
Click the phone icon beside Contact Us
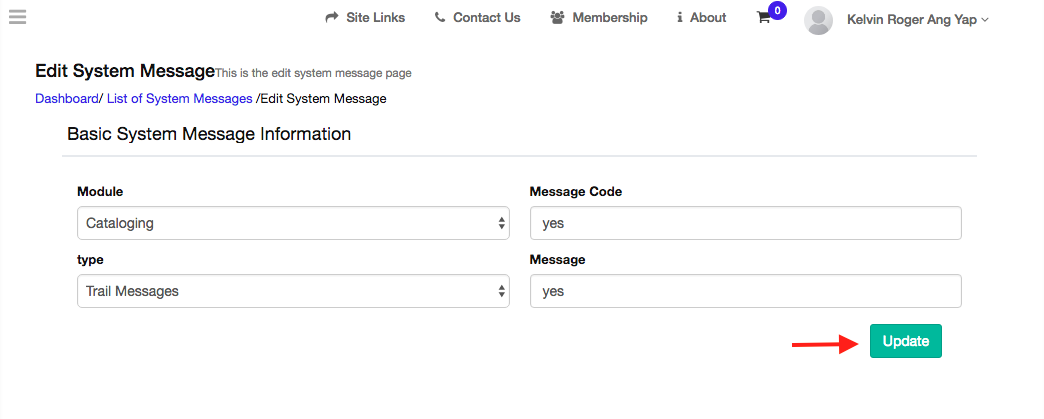[440, 18]
